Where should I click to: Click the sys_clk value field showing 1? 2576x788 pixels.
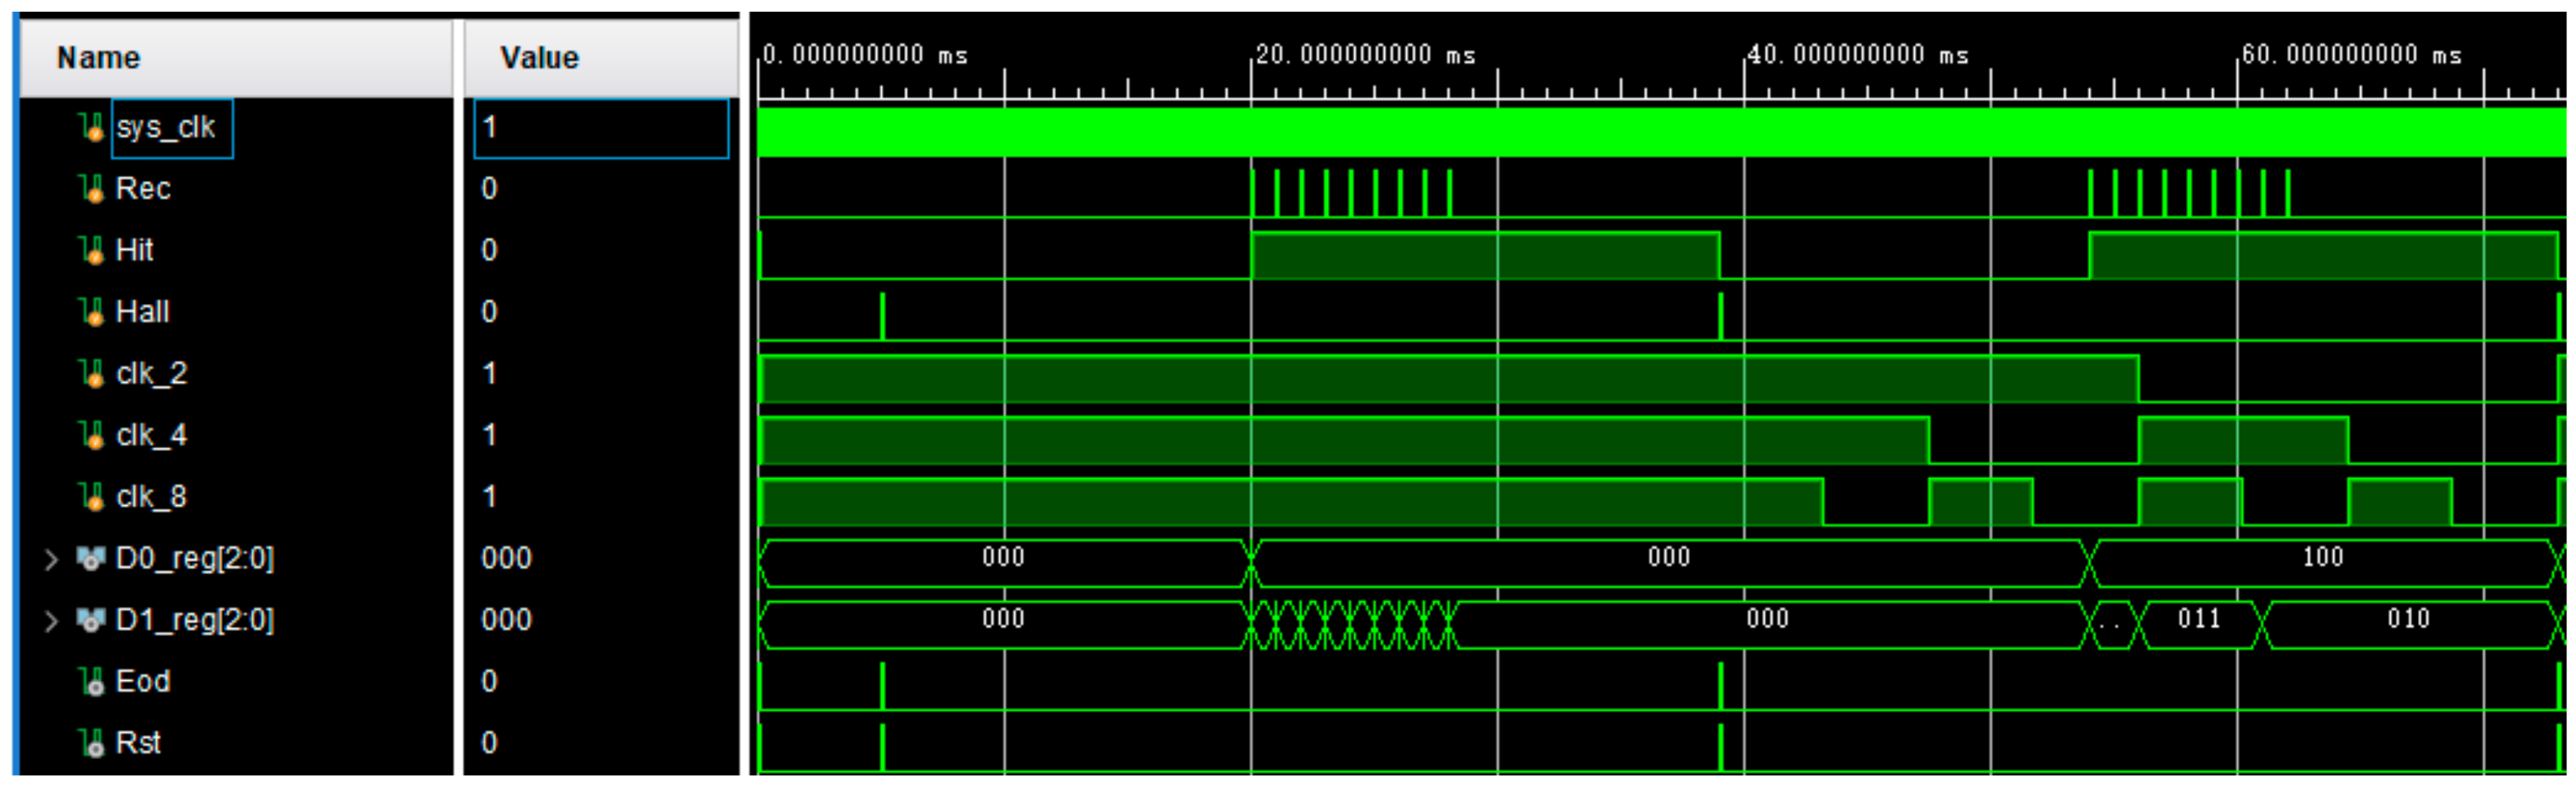click(x=601, y=128)
